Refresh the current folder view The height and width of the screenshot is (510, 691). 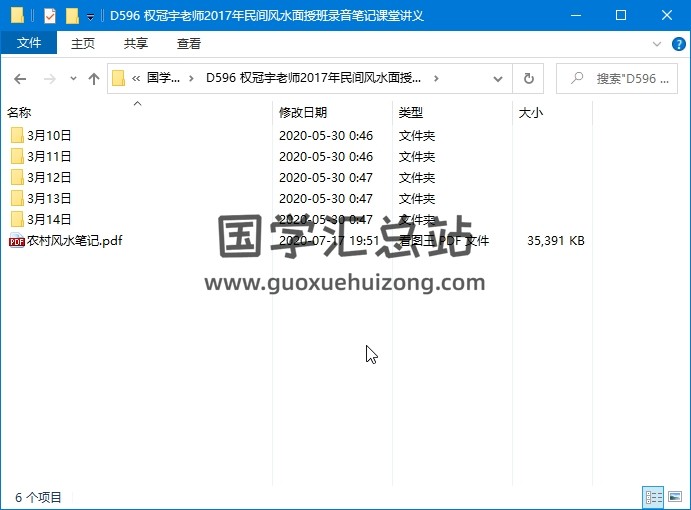click(528, 78)
